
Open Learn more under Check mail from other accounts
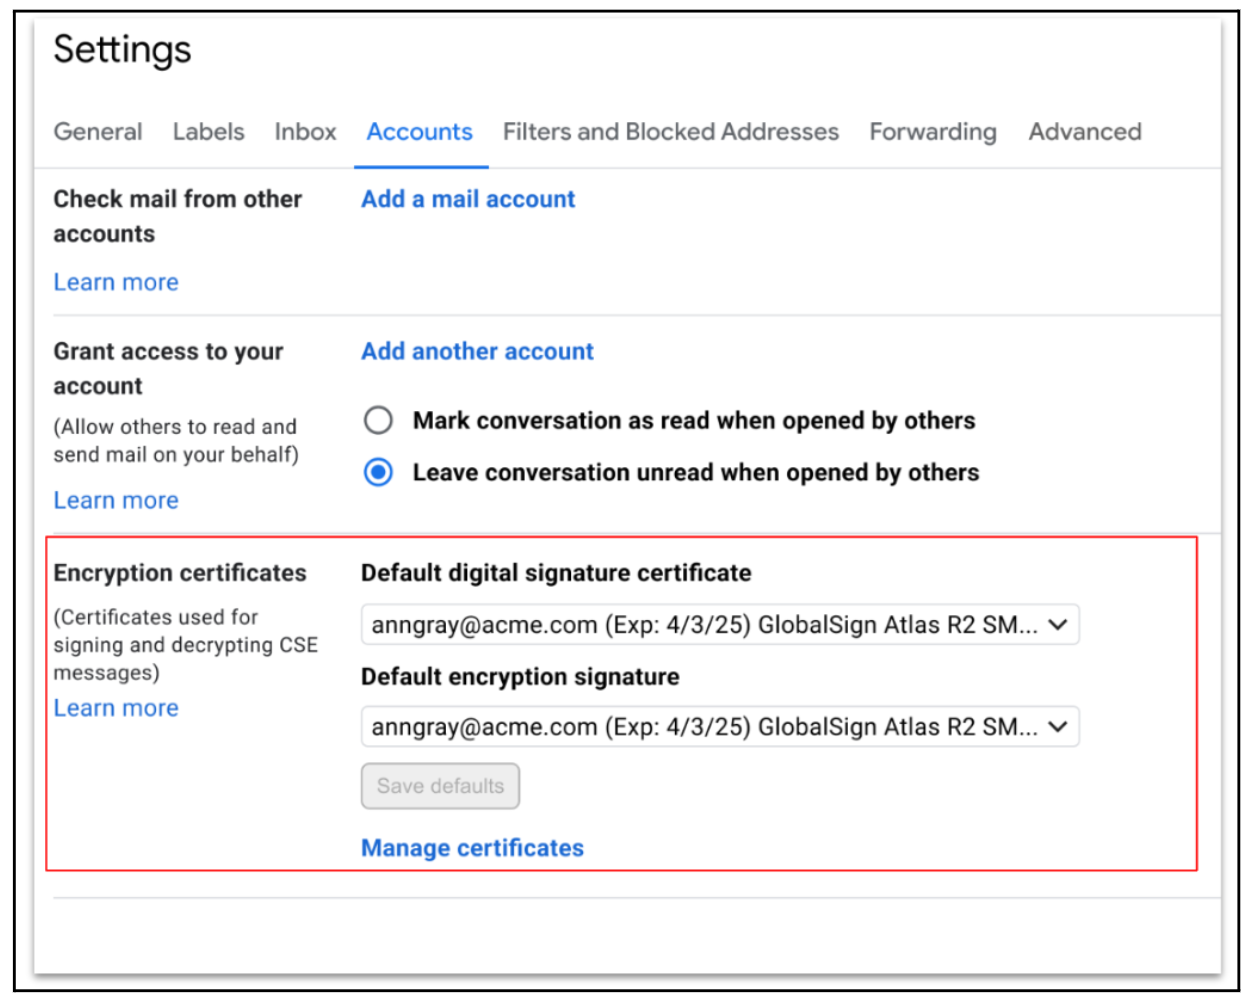pos(116,282)
